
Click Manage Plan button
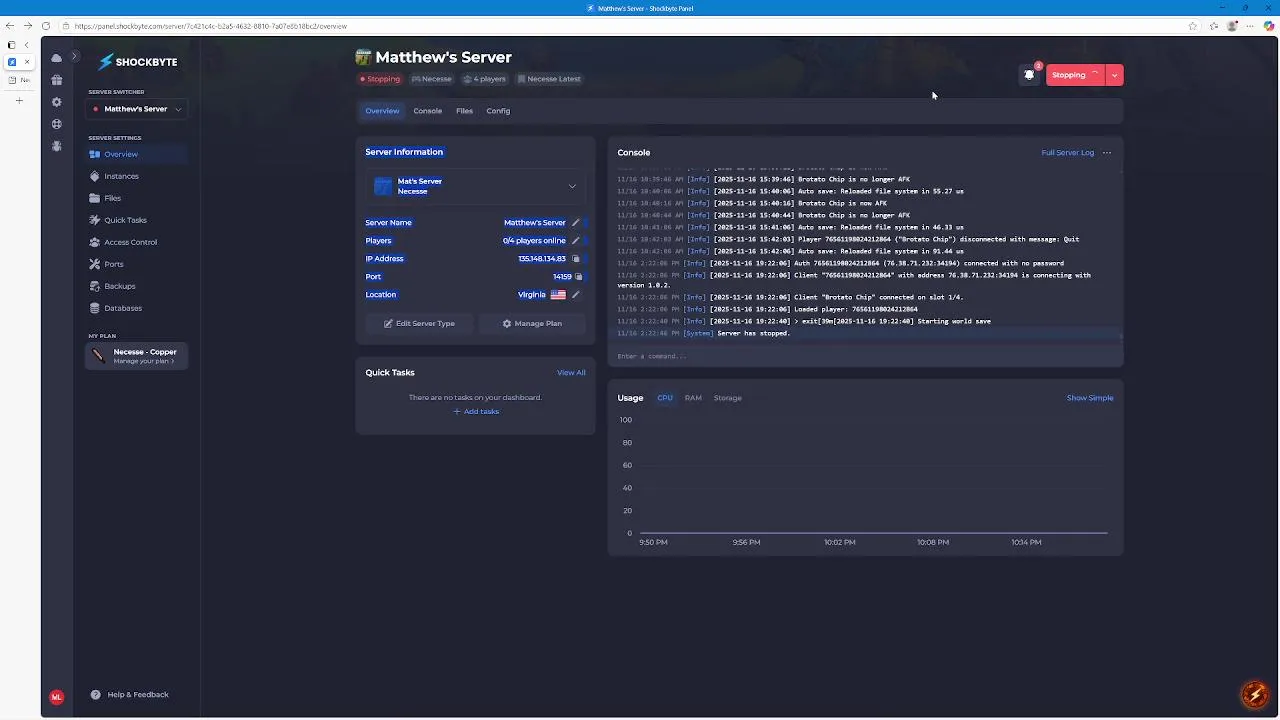point(532,324)
